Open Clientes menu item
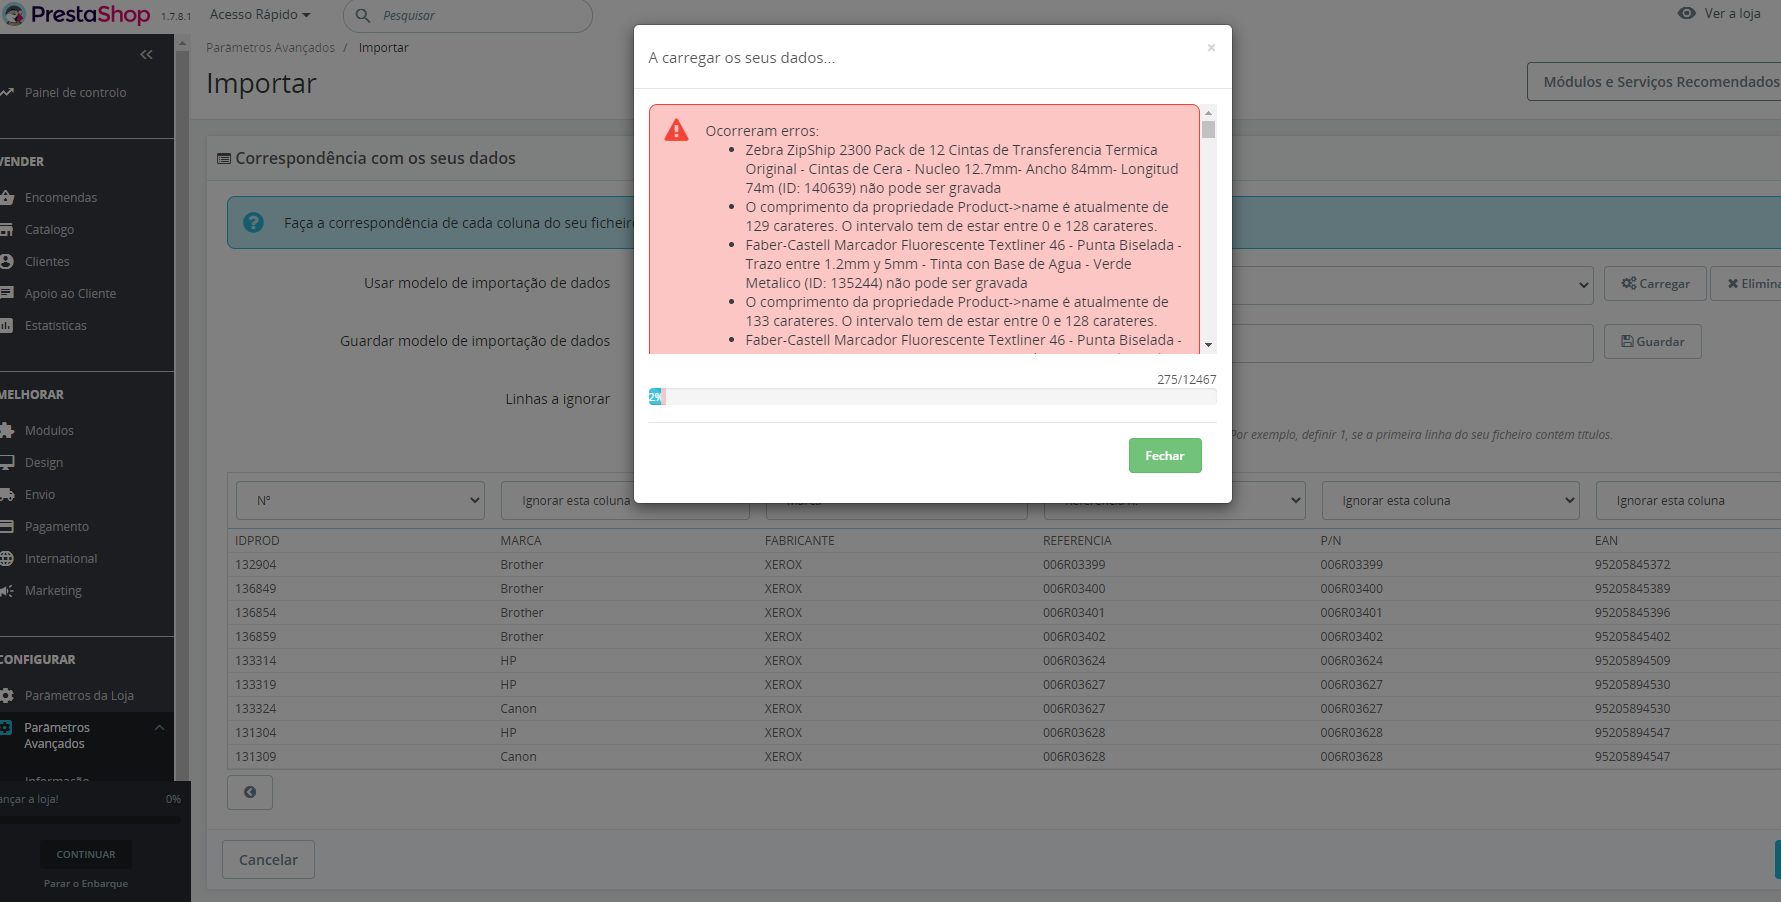 pyautogui.click(x=47, y=261)
